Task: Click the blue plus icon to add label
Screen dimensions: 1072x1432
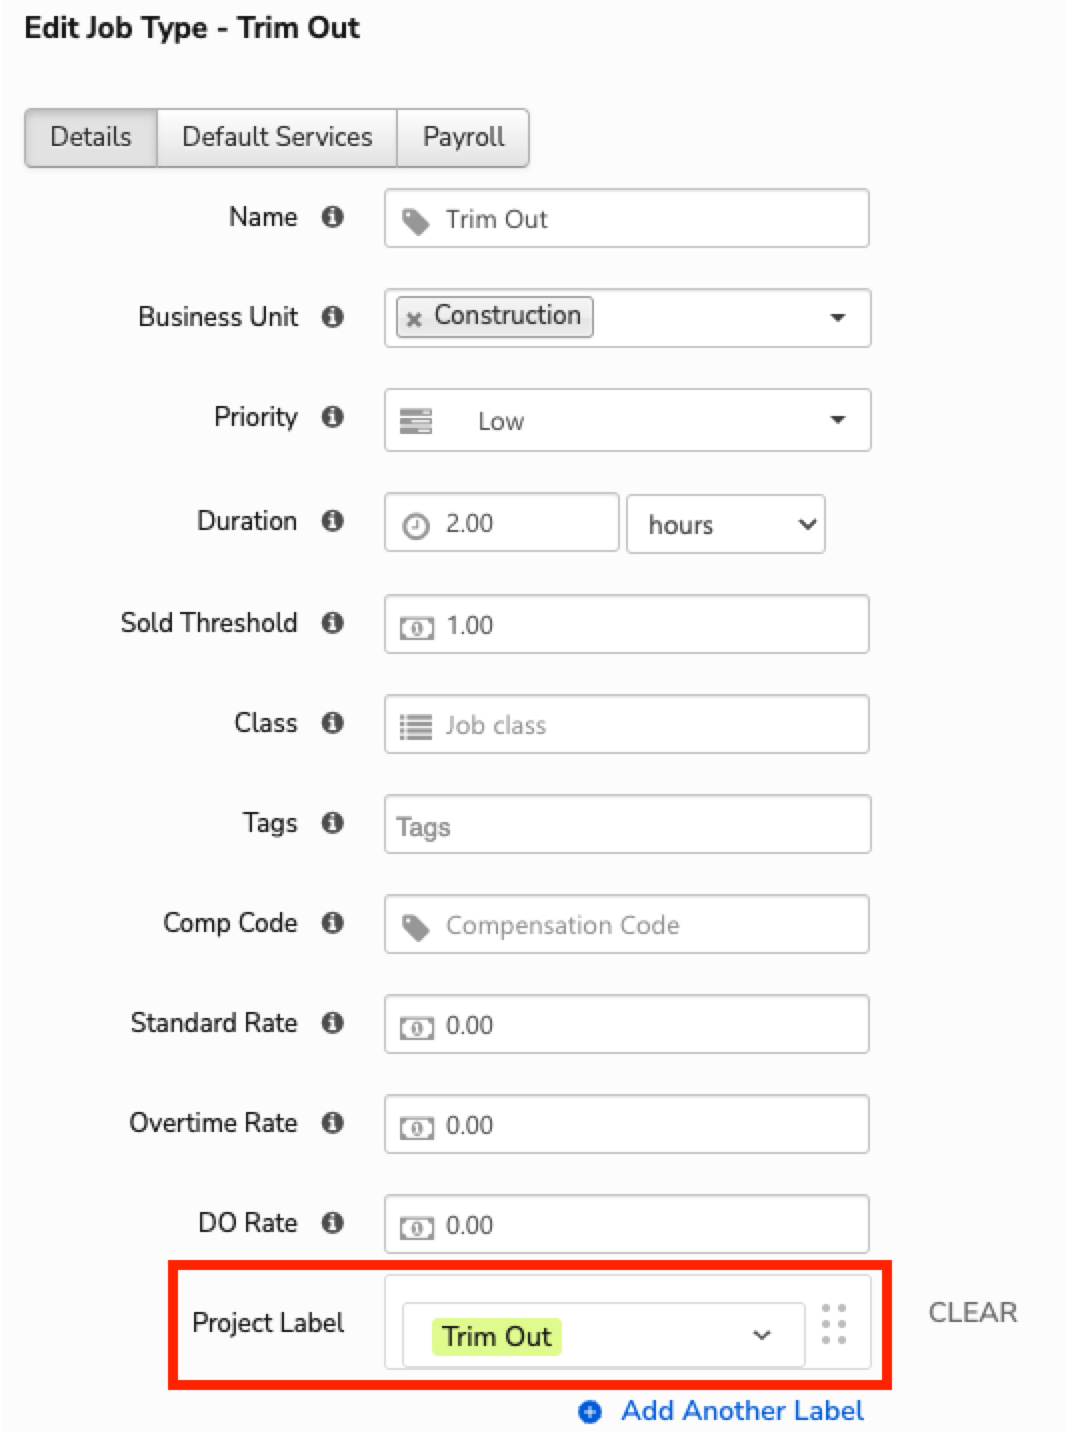Action: pos(591,1412)
